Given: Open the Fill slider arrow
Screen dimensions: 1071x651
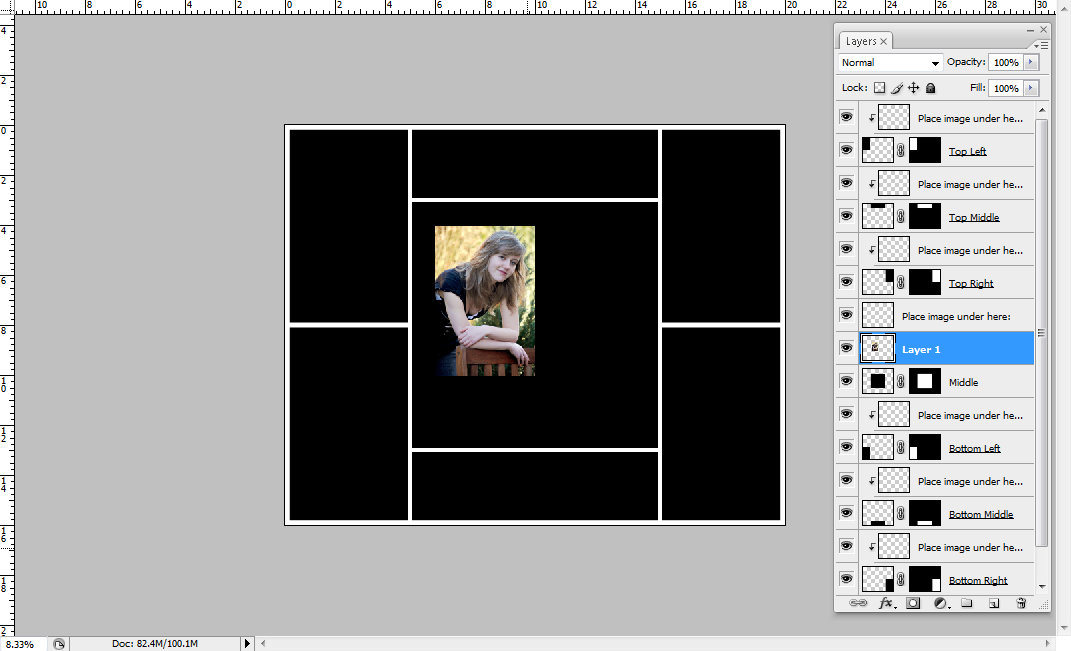Looking at the screenshot, I should (1031, 88).
